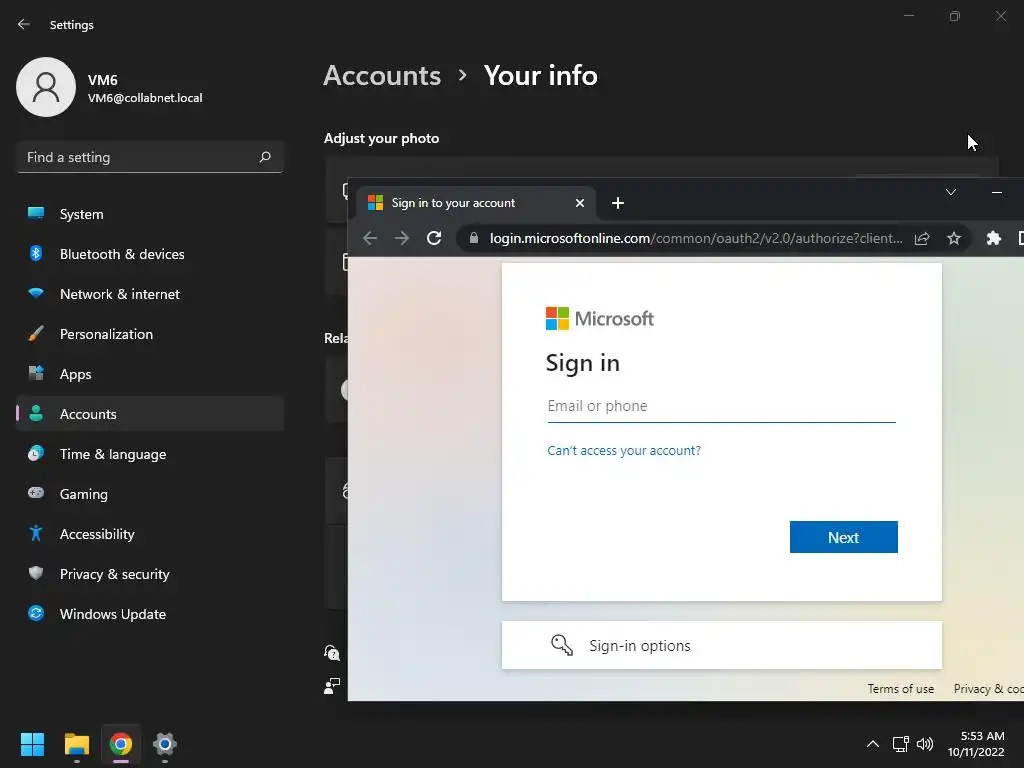Select Accounts in Settings sidebar
Viewport: 1024px width, 768px height.
[150, 414]
